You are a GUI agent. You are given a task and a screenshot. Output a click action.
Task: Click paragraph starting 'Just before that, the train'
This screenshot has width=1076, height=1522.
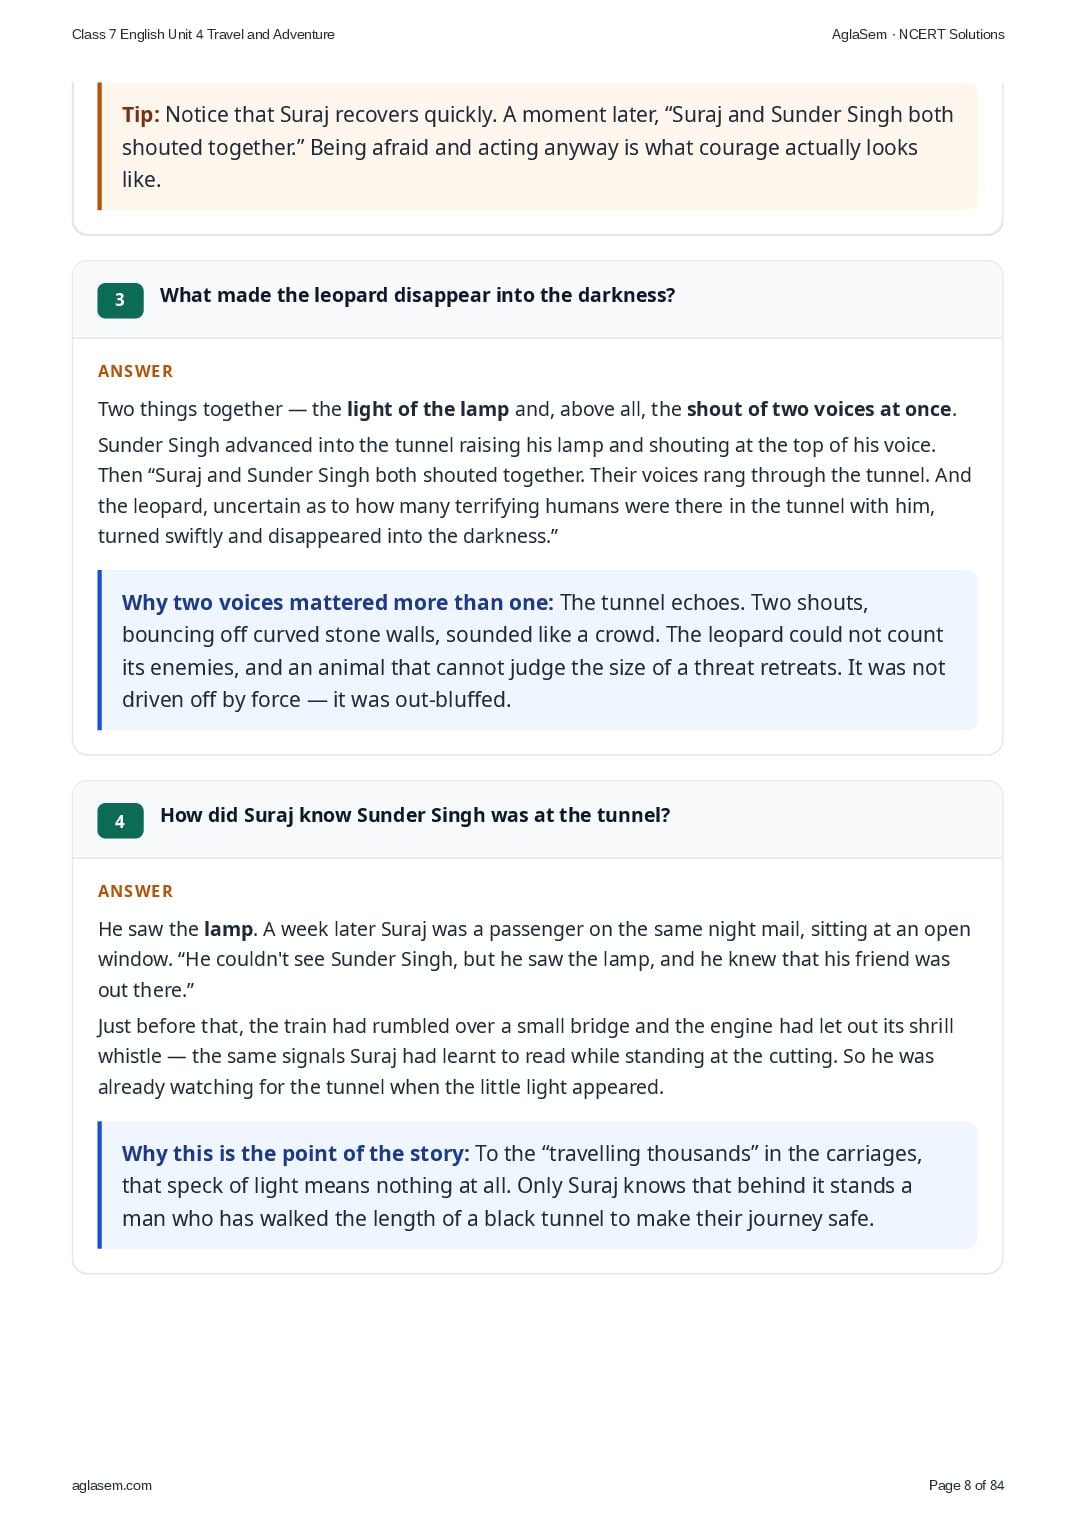[526, 1056]
